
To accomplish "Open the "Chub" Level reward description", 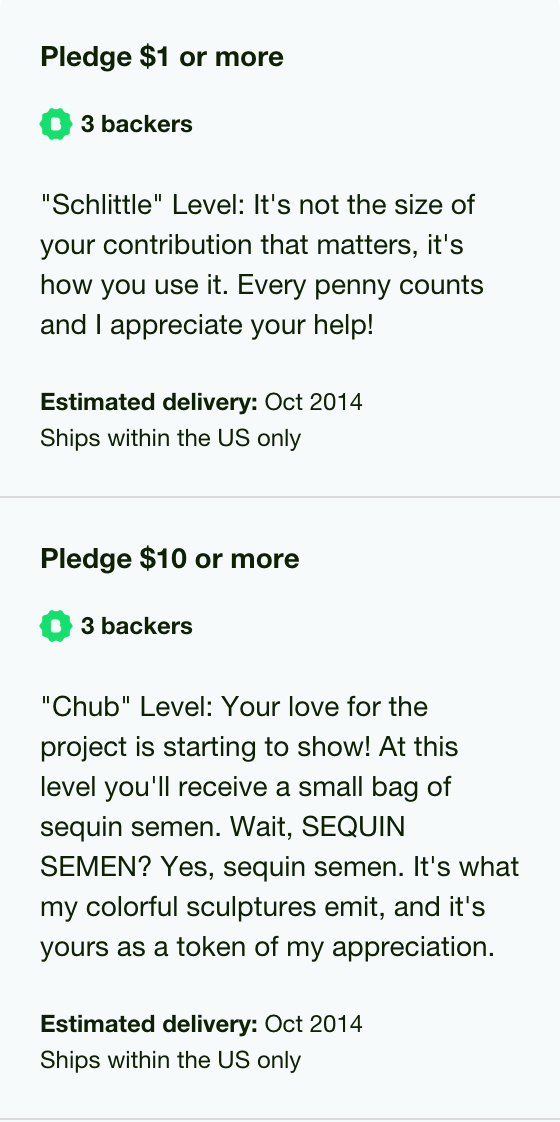I will pos(280,826).
